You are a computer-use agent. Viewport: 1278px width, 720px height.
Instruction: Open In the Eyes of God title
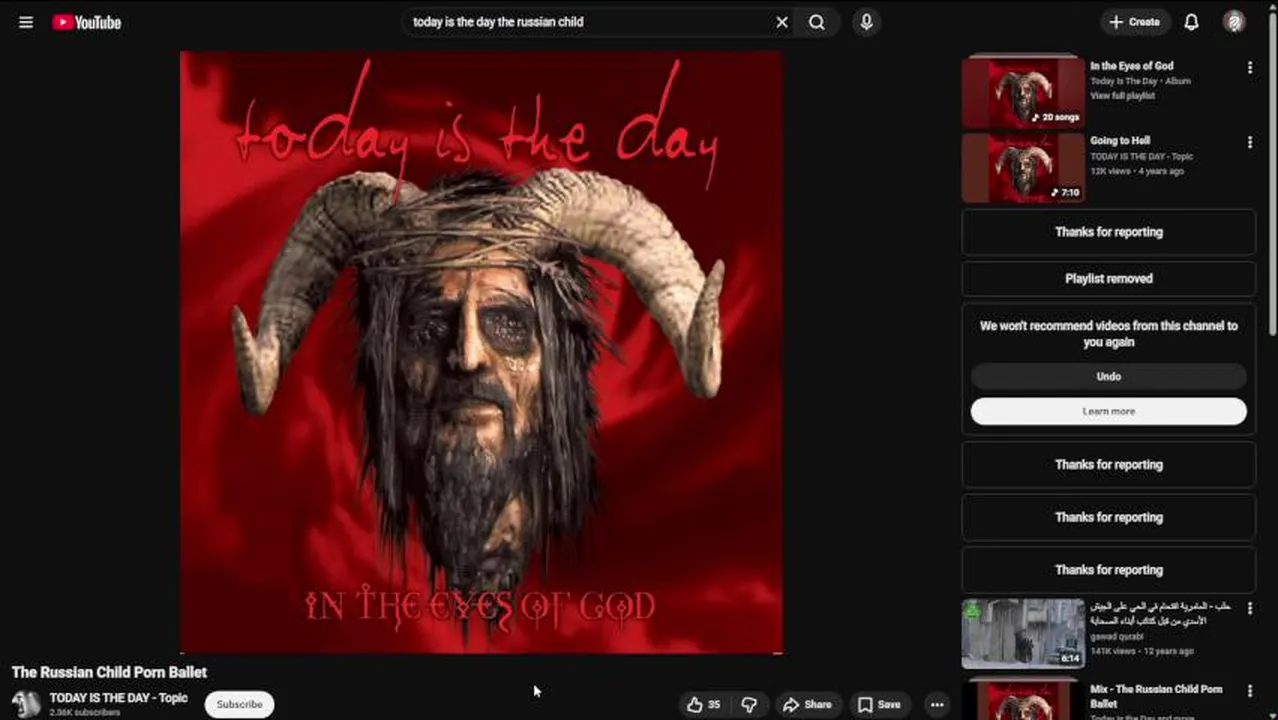click(x=1132, y=66)
